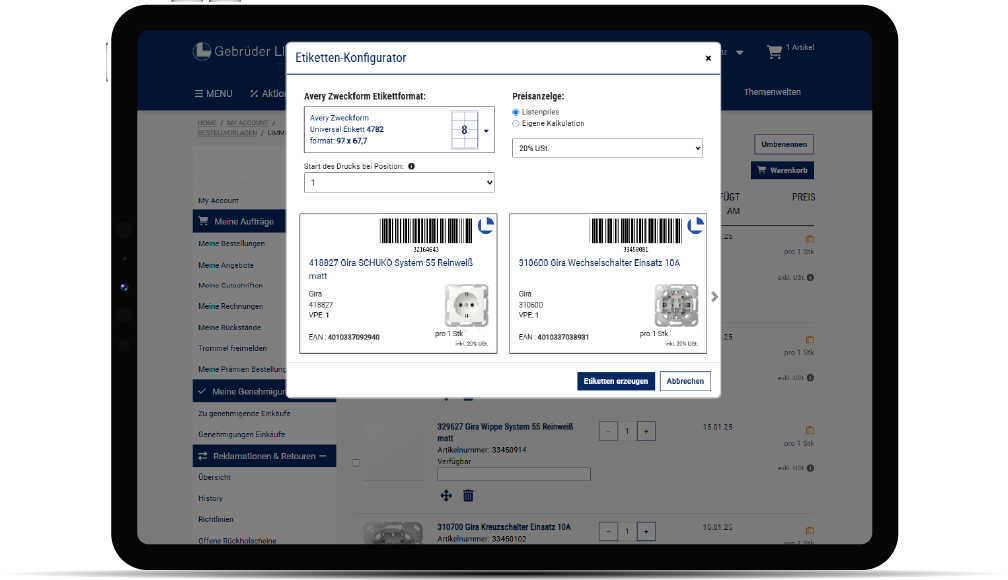Open the print start position dropdown
The image size is (1008, 580).
[x=399, y=183]
